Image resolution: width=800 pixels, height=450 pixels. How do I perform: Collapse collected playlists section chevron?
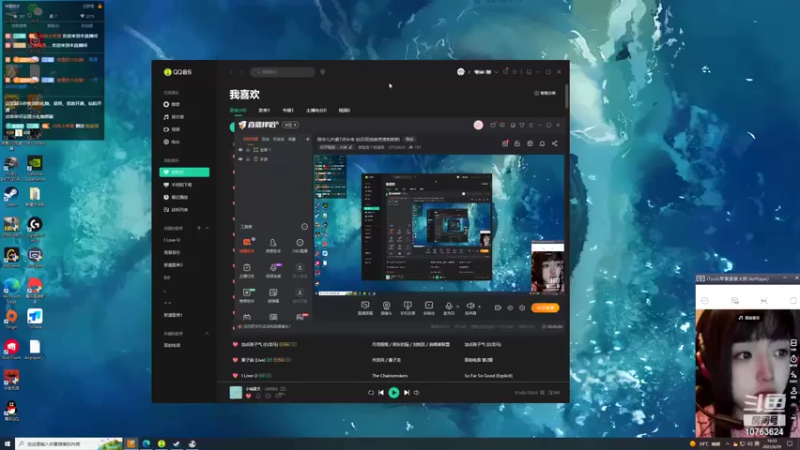coord(207,333)
